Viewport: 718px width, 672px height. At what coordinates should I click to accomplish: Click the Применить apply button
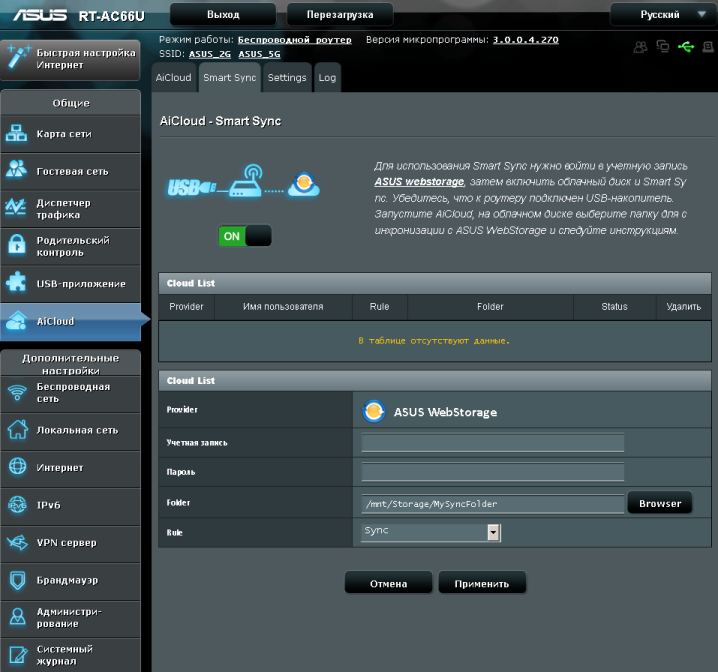pyautogui.click(x=482, y=583)
